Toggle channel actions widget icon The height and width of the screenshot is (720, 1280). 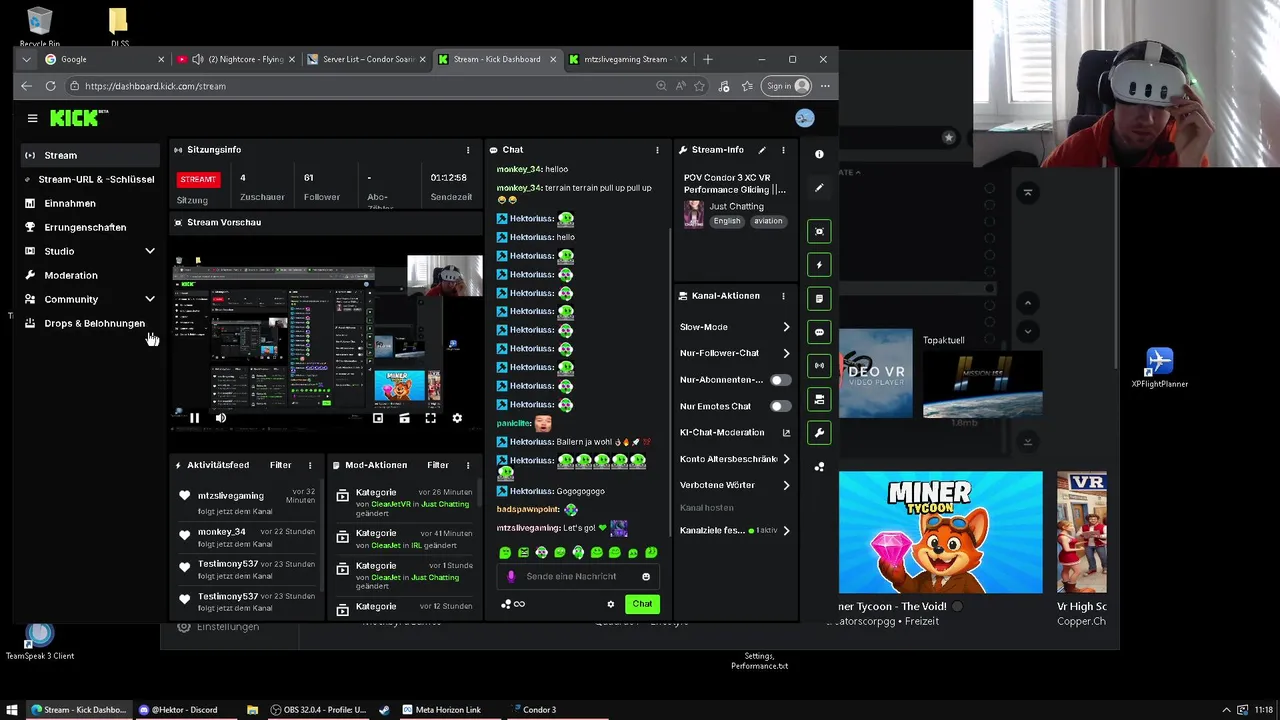(819, 399)
